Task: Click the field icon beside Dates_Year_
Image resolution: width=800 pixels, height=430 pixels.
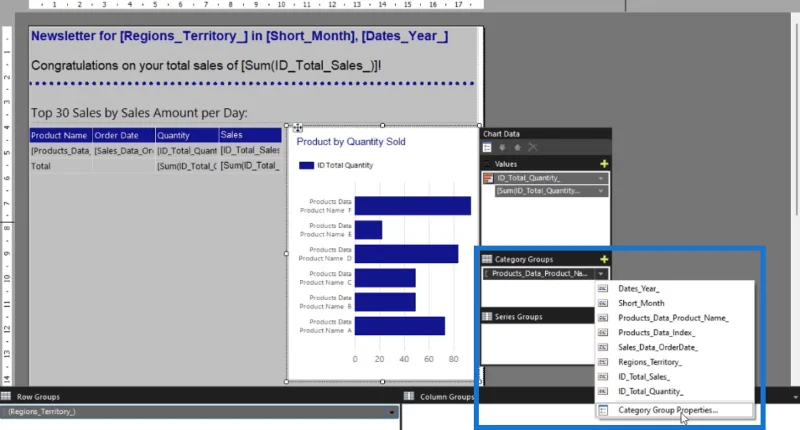Action: 603,288
